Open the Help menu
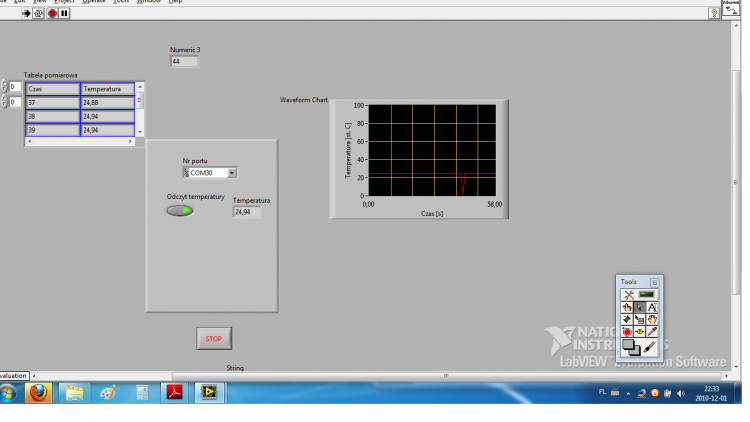 point(176,1)
